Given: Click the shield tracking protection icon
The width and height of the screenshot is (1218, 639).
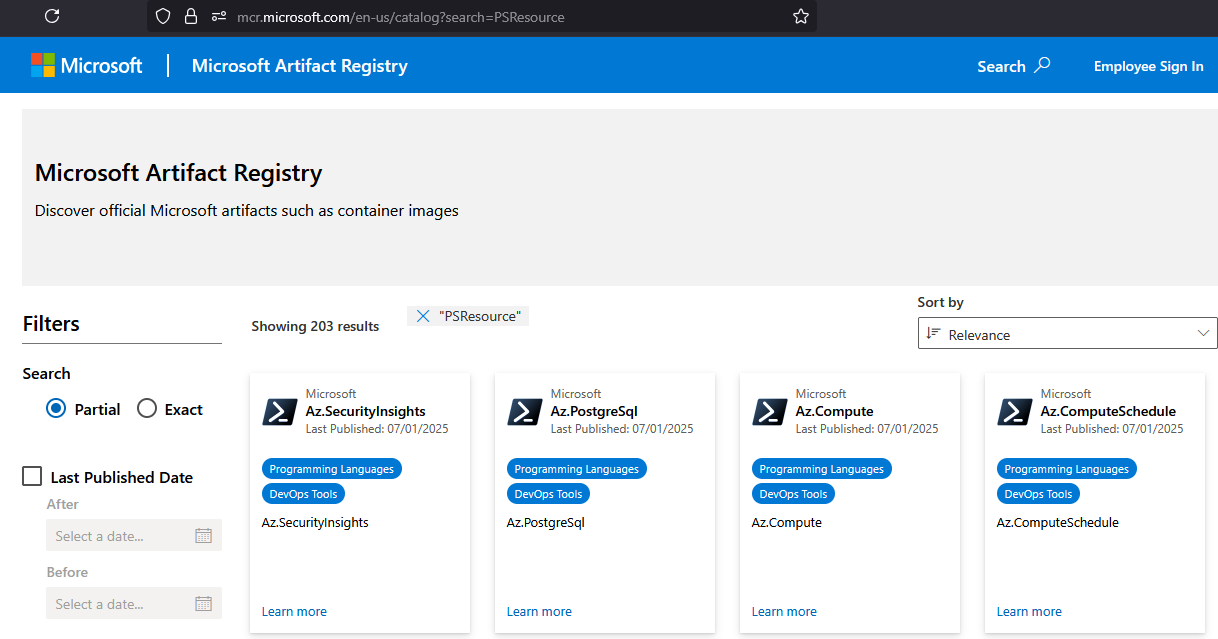Looking at the screenshot, I should coord(163,16).
